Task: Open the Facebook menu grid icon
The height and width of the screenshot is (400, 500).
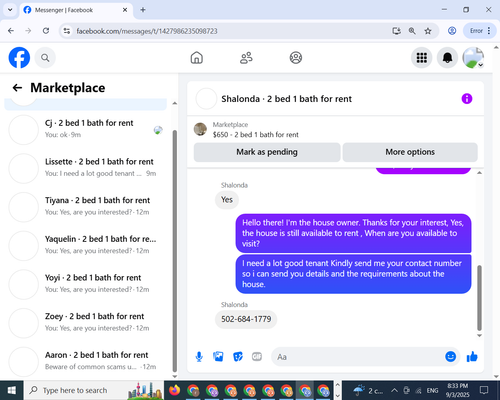Action: [422, 58]
